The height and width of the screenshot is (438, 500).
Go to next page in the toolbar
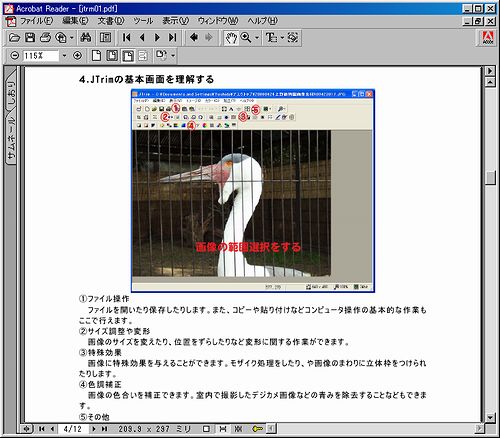(x=157, y=38)
